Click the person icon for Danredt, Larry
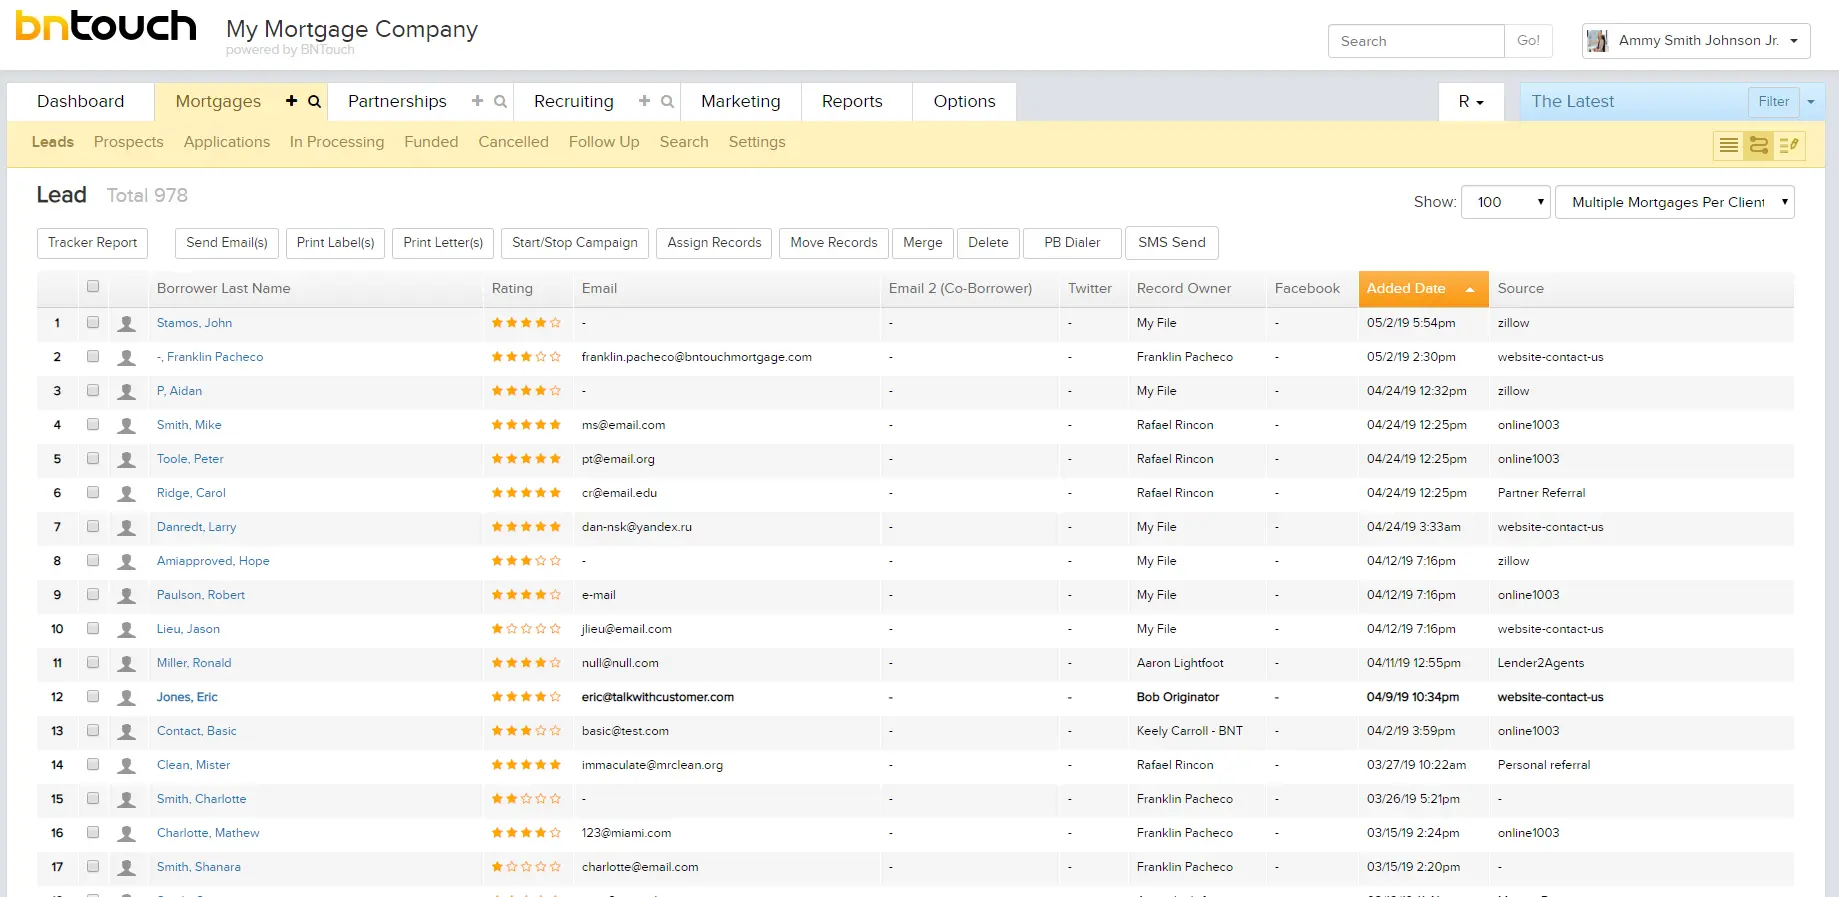Screen dimensions: 1839x897 (x=127, y=528)
